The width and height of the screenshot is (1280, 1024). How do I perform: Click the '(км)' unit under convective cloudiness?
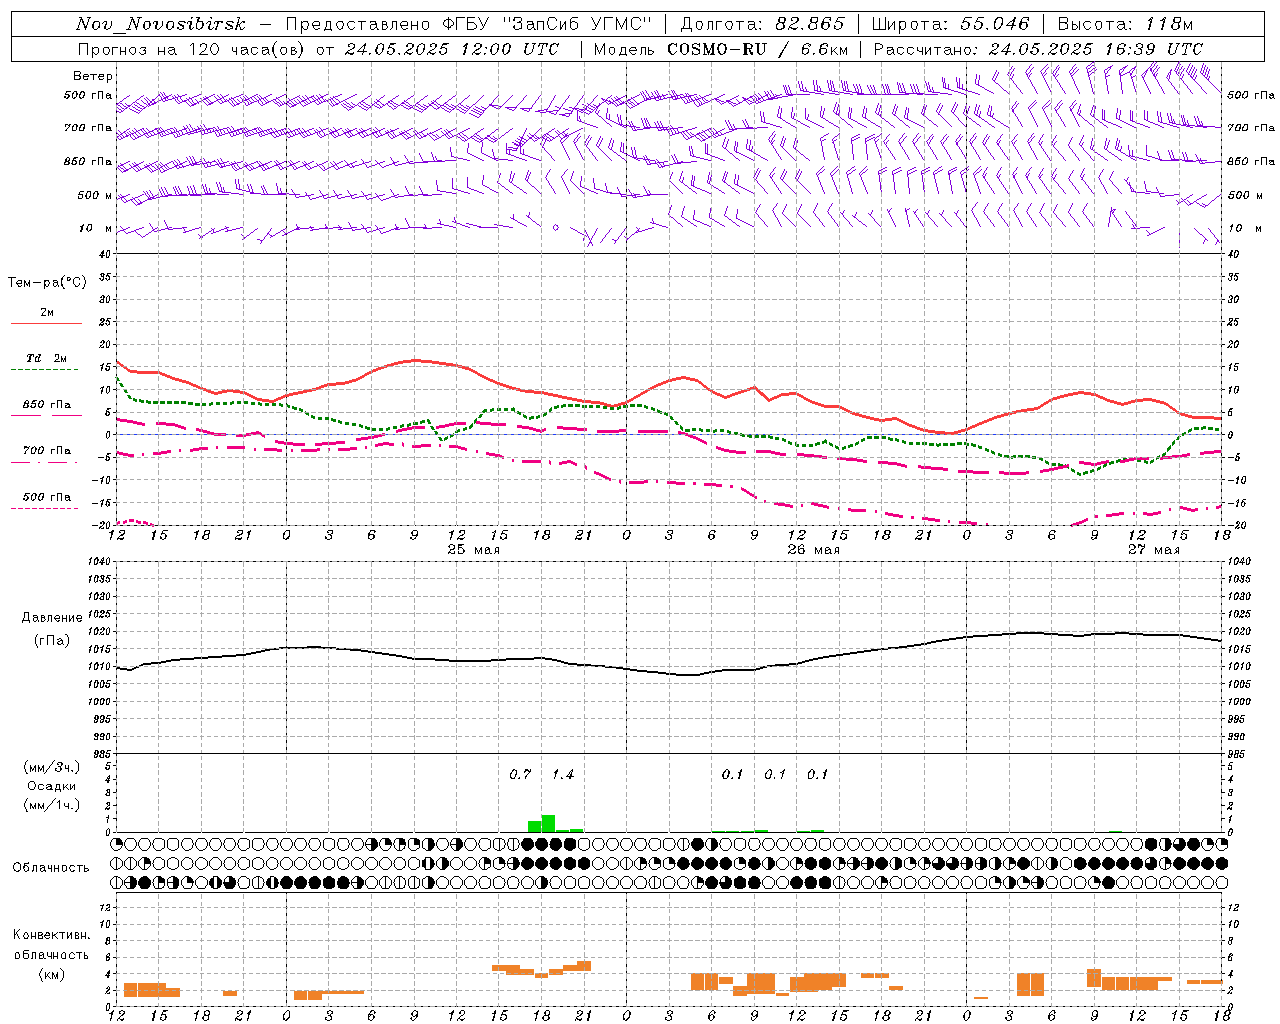(52, 974)
